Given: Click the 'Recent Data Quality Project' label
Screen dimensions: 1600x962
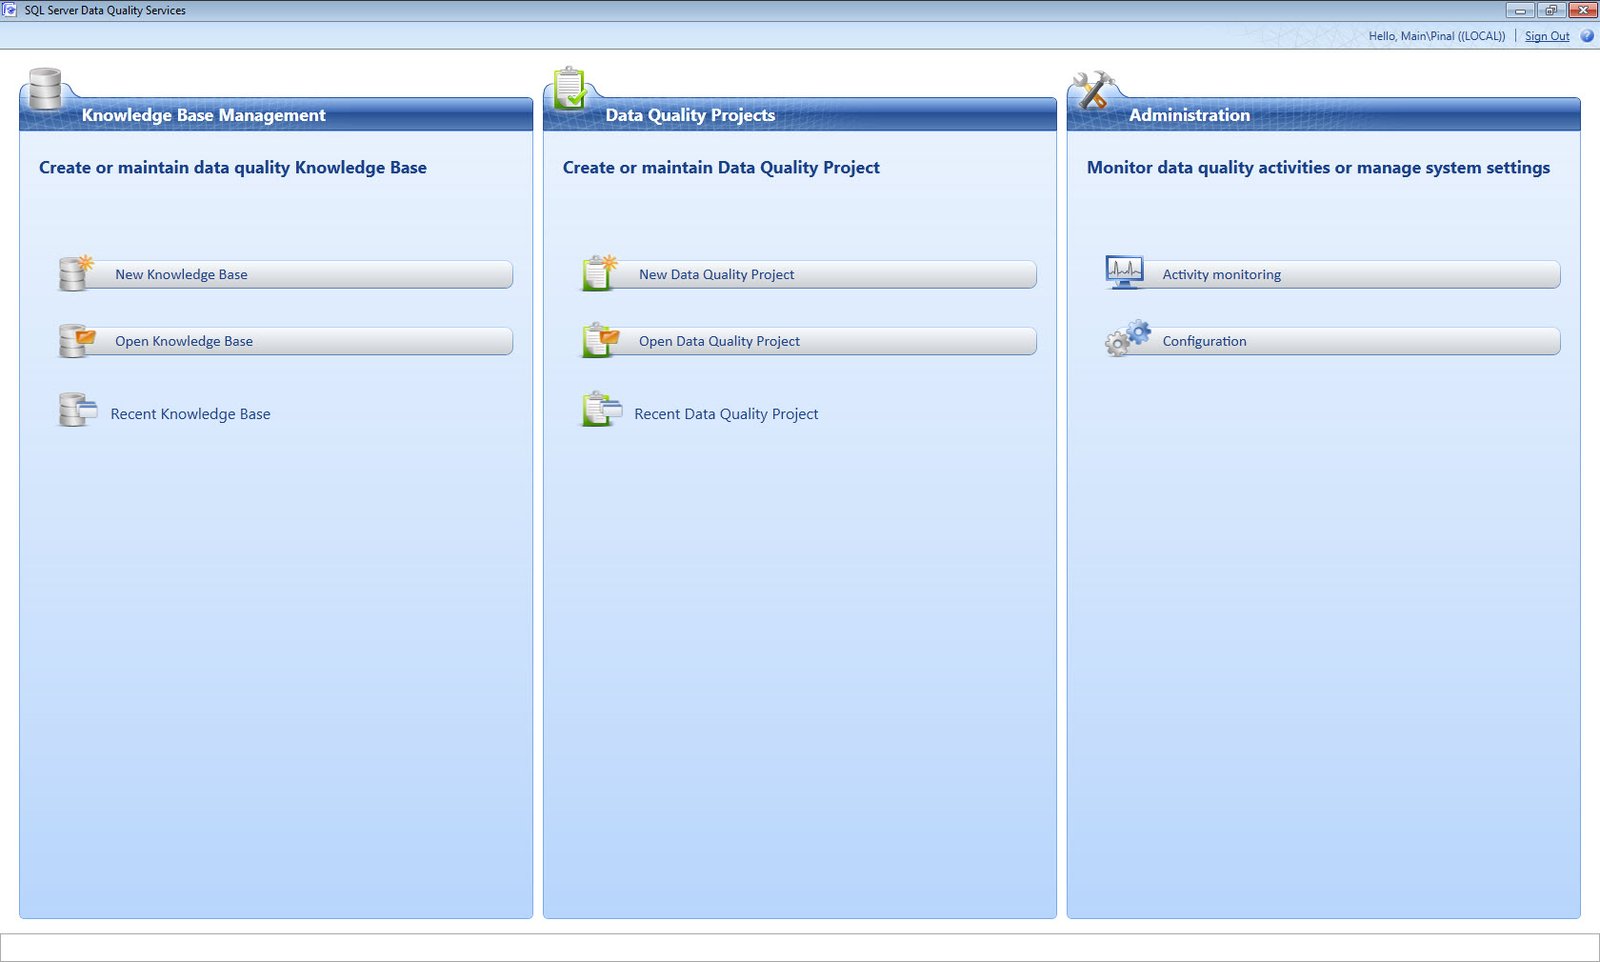Looking at the screenshot, I should coord(726,414).
